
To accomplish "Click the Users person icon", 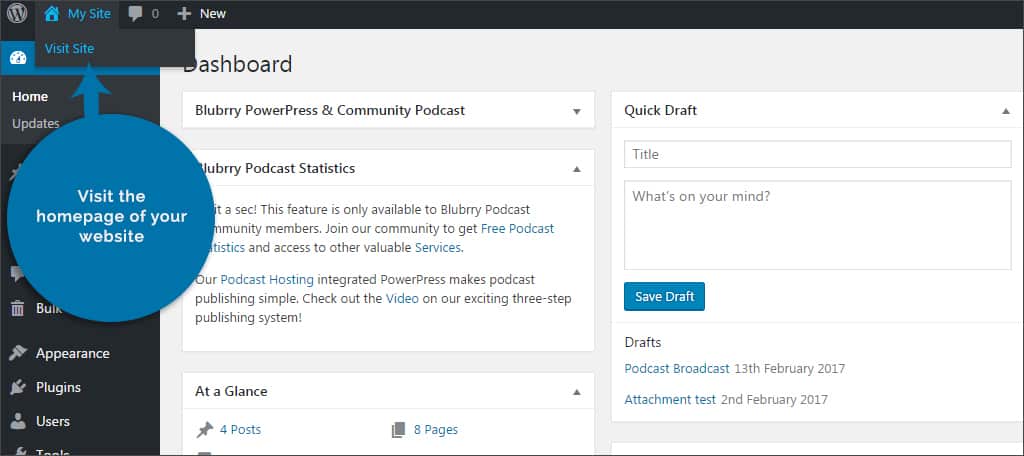I will coord(18,421).
